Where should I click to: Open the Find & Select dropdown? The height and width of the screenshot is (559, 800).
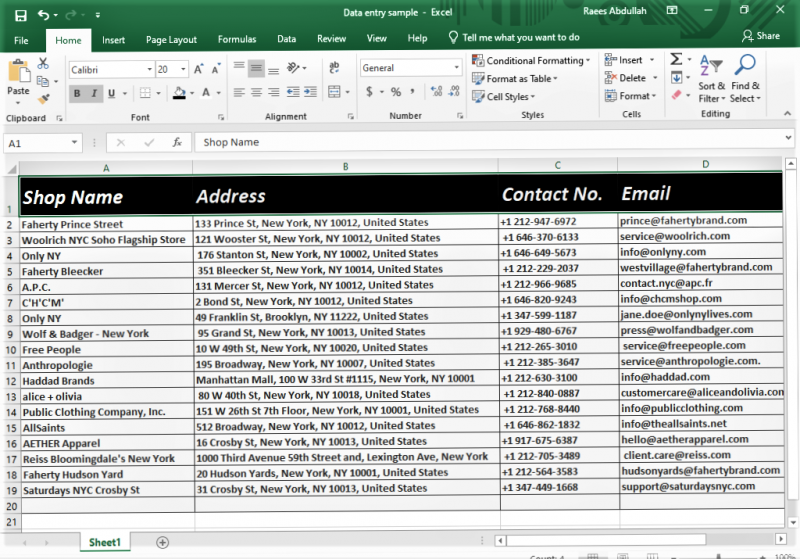coord(745,79)
